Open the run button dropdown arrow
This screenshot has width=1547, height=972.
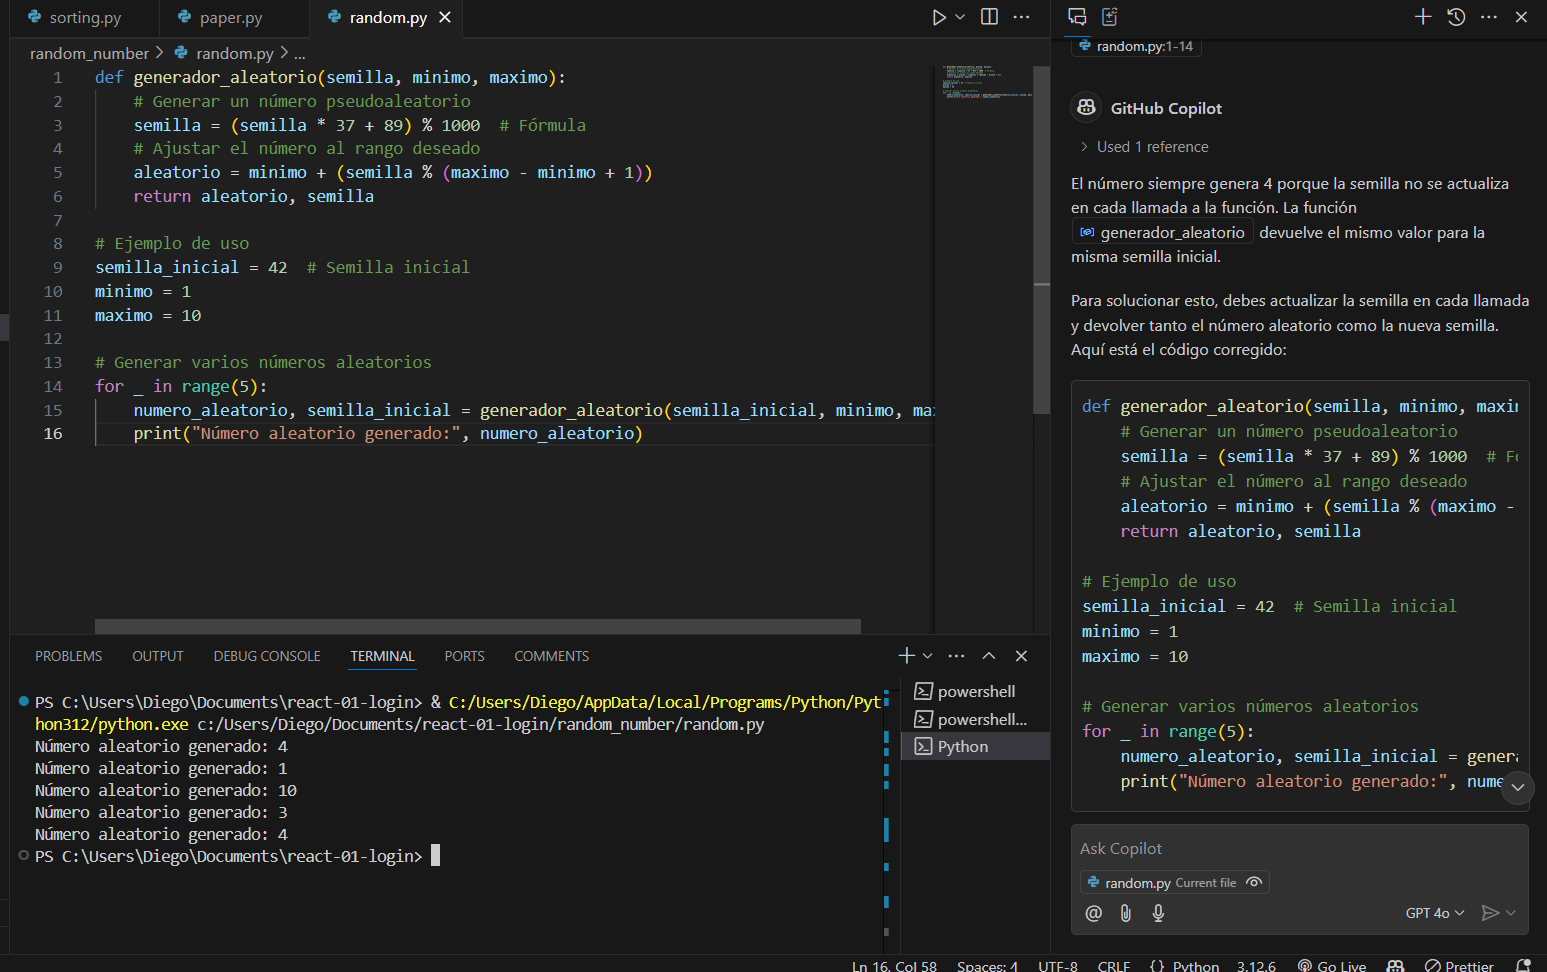coord(960,17)
